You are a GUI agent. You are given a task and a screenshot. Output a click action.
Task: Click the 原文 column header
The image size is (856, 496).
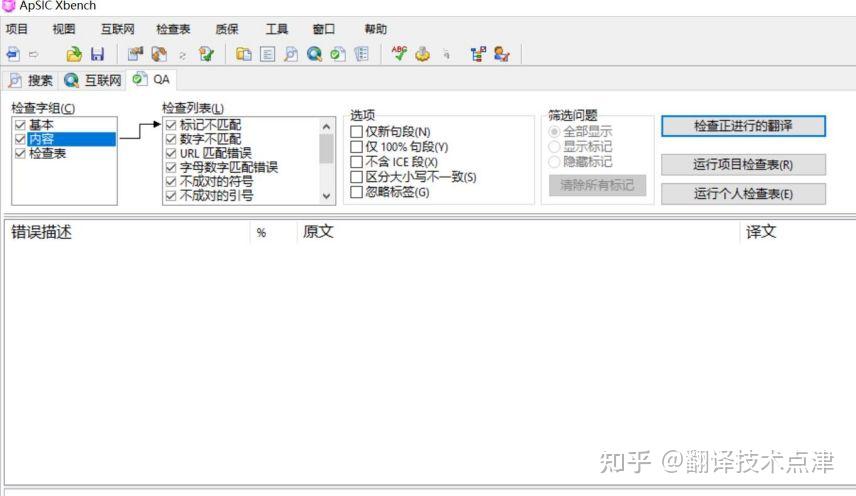pos(518,232)
